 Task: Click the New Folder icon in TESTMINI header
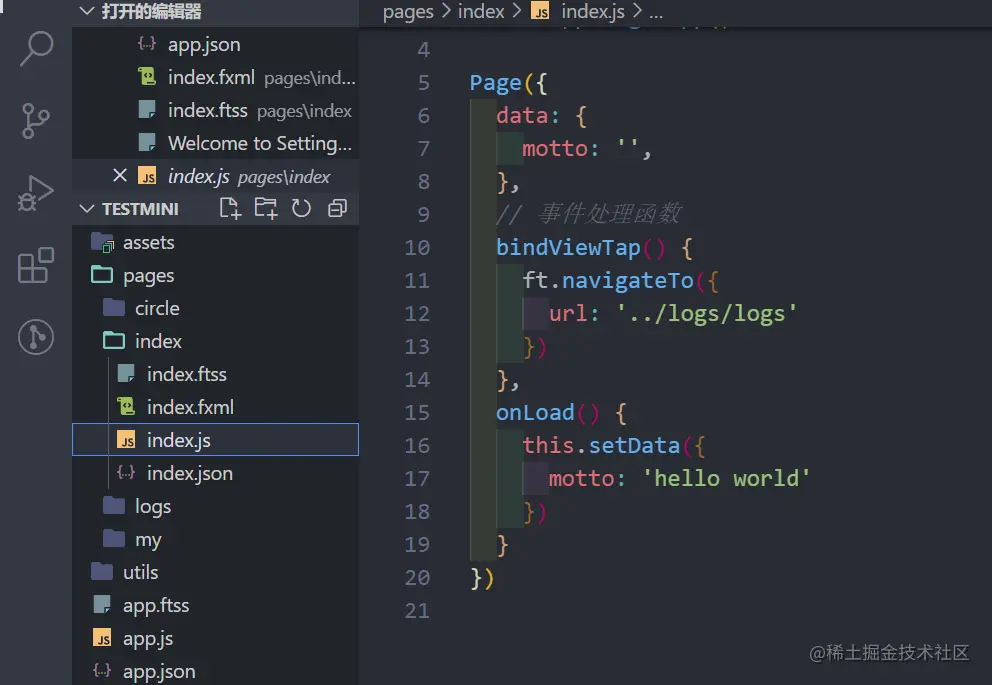click(266, 208)
